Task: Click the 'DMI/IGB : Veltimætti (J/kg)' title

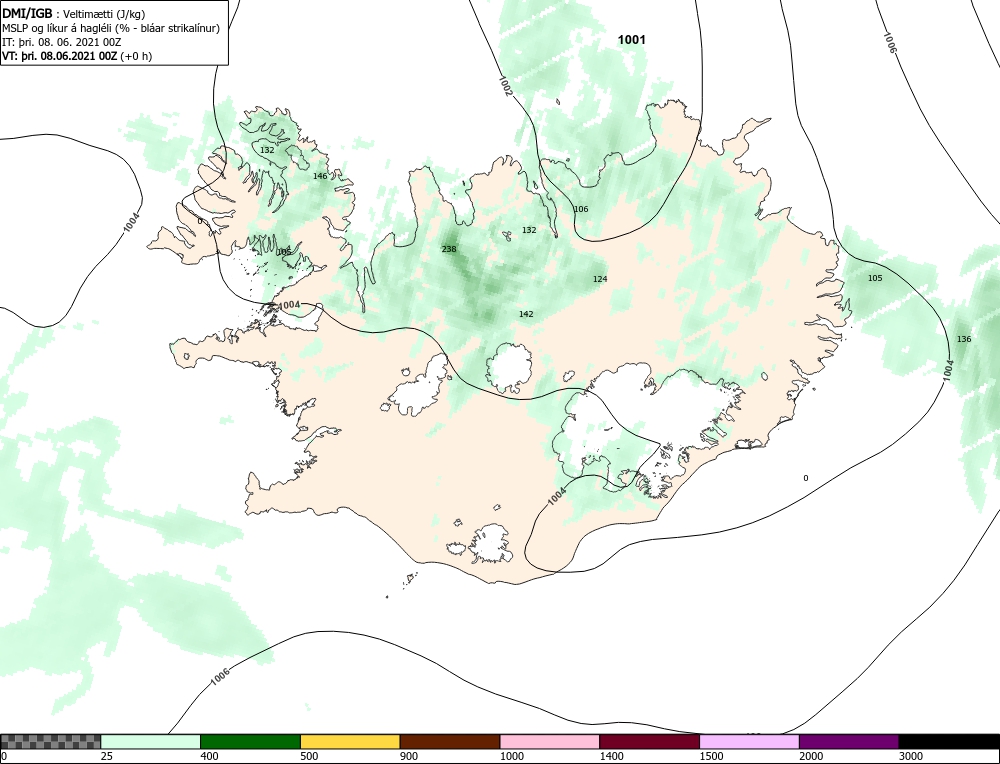Action: tap(74, 14)
